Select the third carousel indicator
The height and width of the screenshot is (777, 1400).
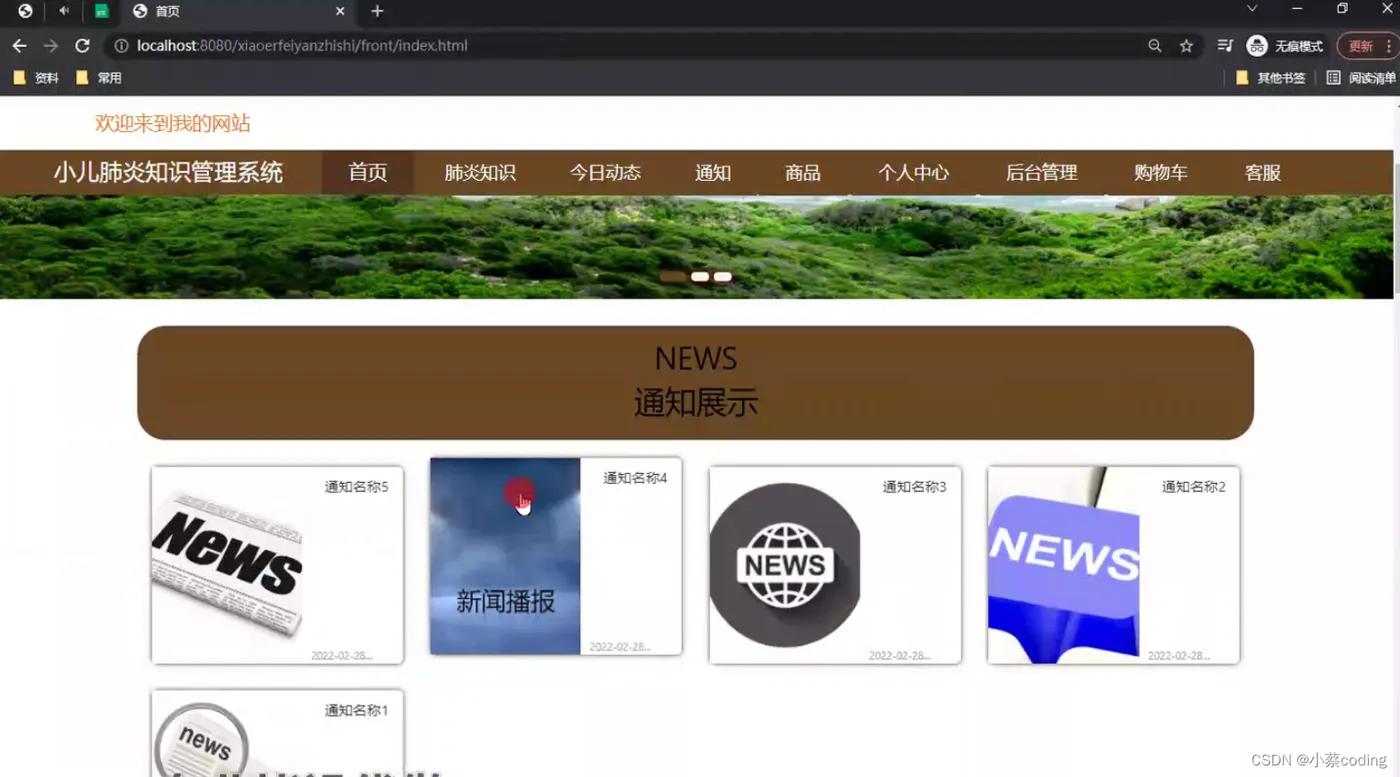723,277
